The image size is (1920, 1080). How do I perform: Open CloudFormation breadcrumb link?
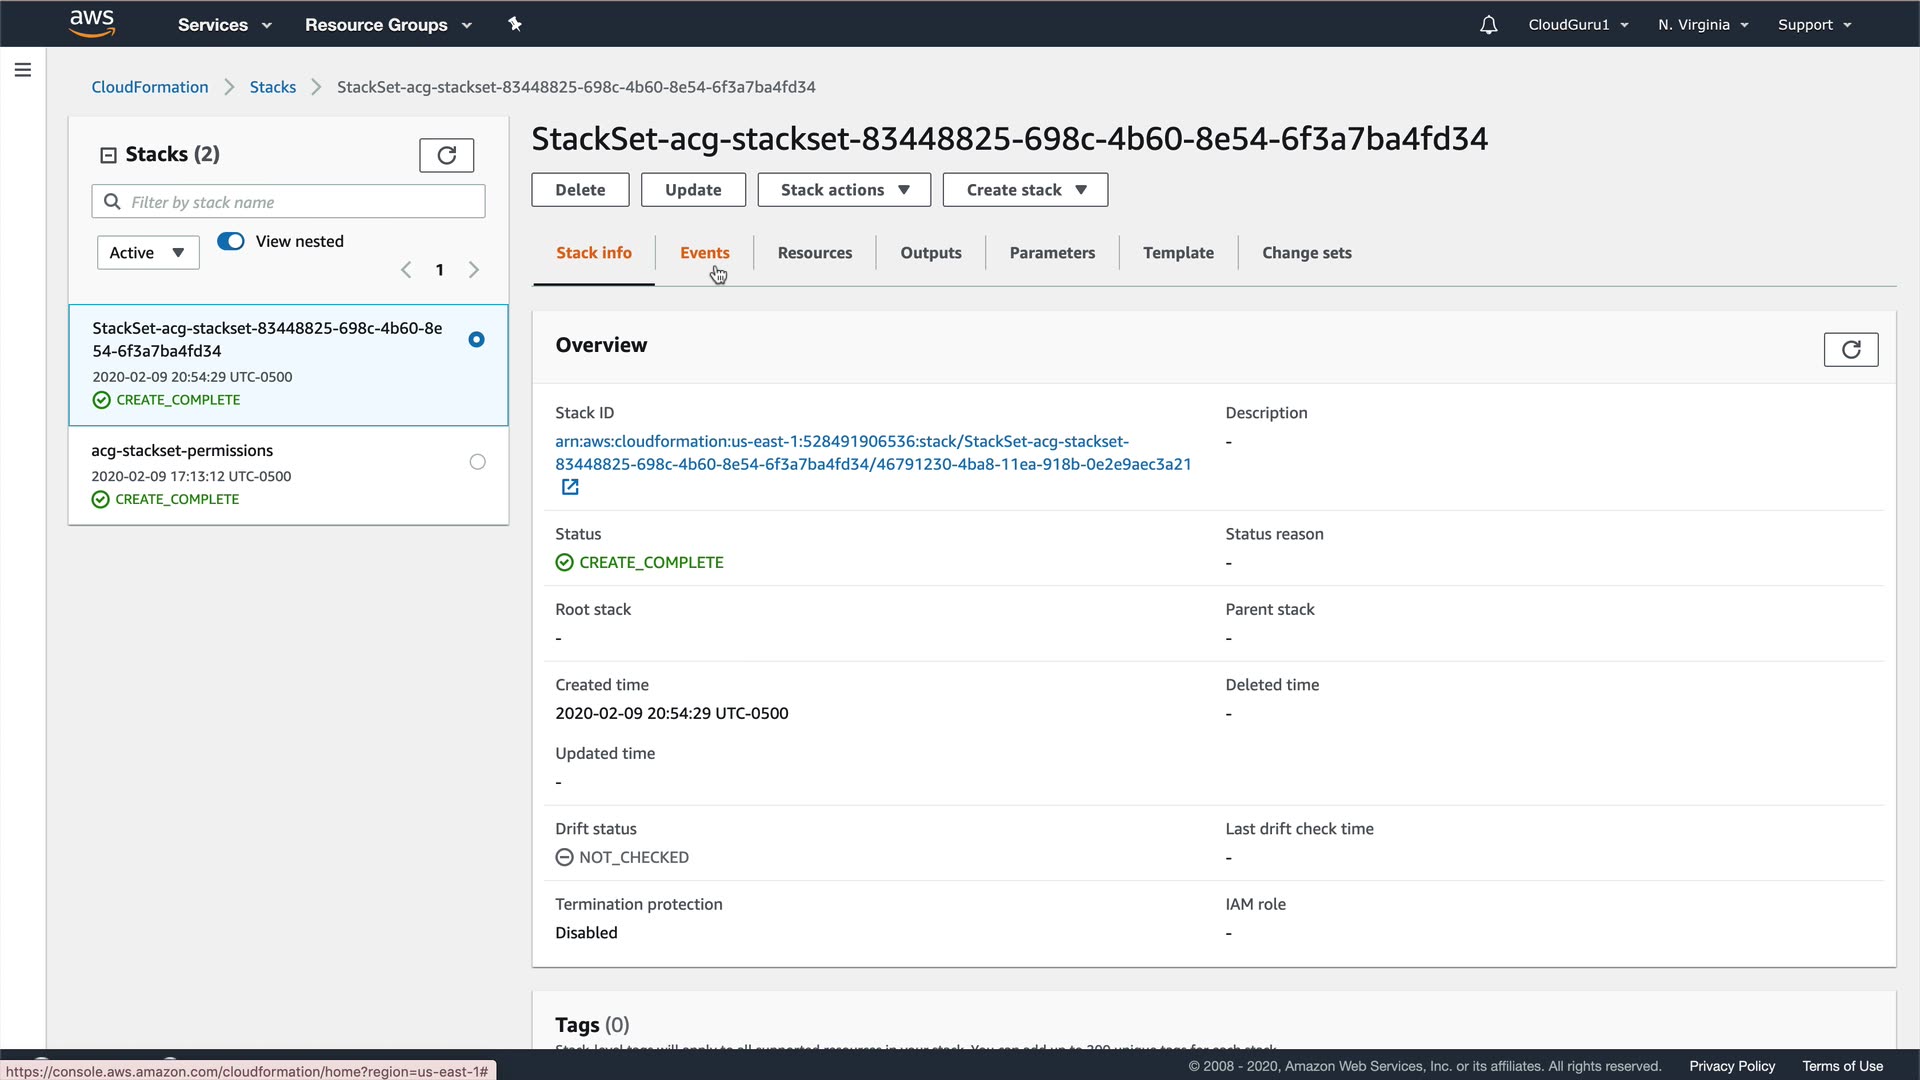(x=150, y=87)
